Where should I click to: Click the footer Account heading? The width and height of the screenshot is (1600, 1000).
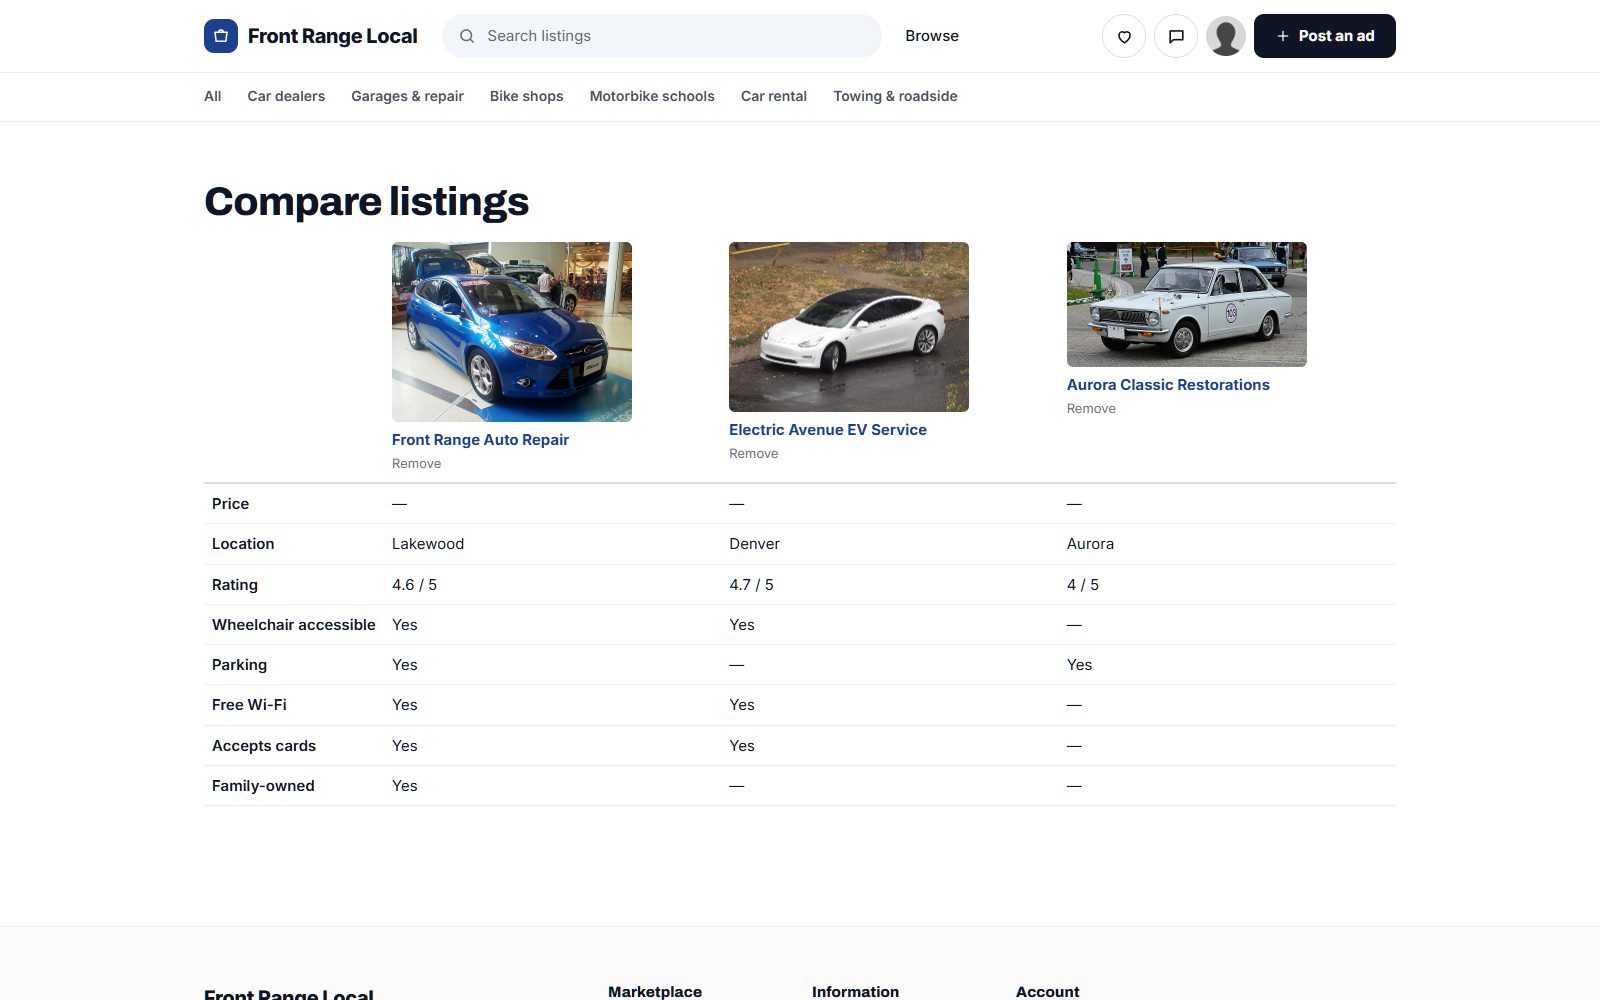coord(1047,991)
